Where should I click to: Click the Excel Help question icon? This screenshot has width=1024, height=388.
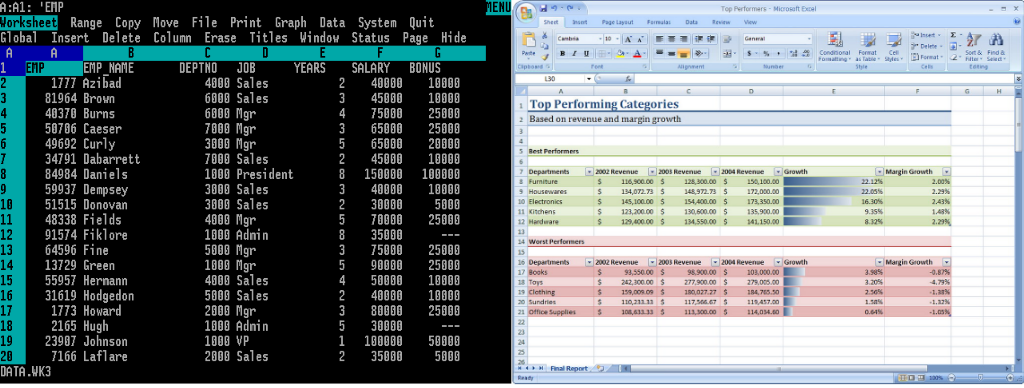coord(1017,21)
